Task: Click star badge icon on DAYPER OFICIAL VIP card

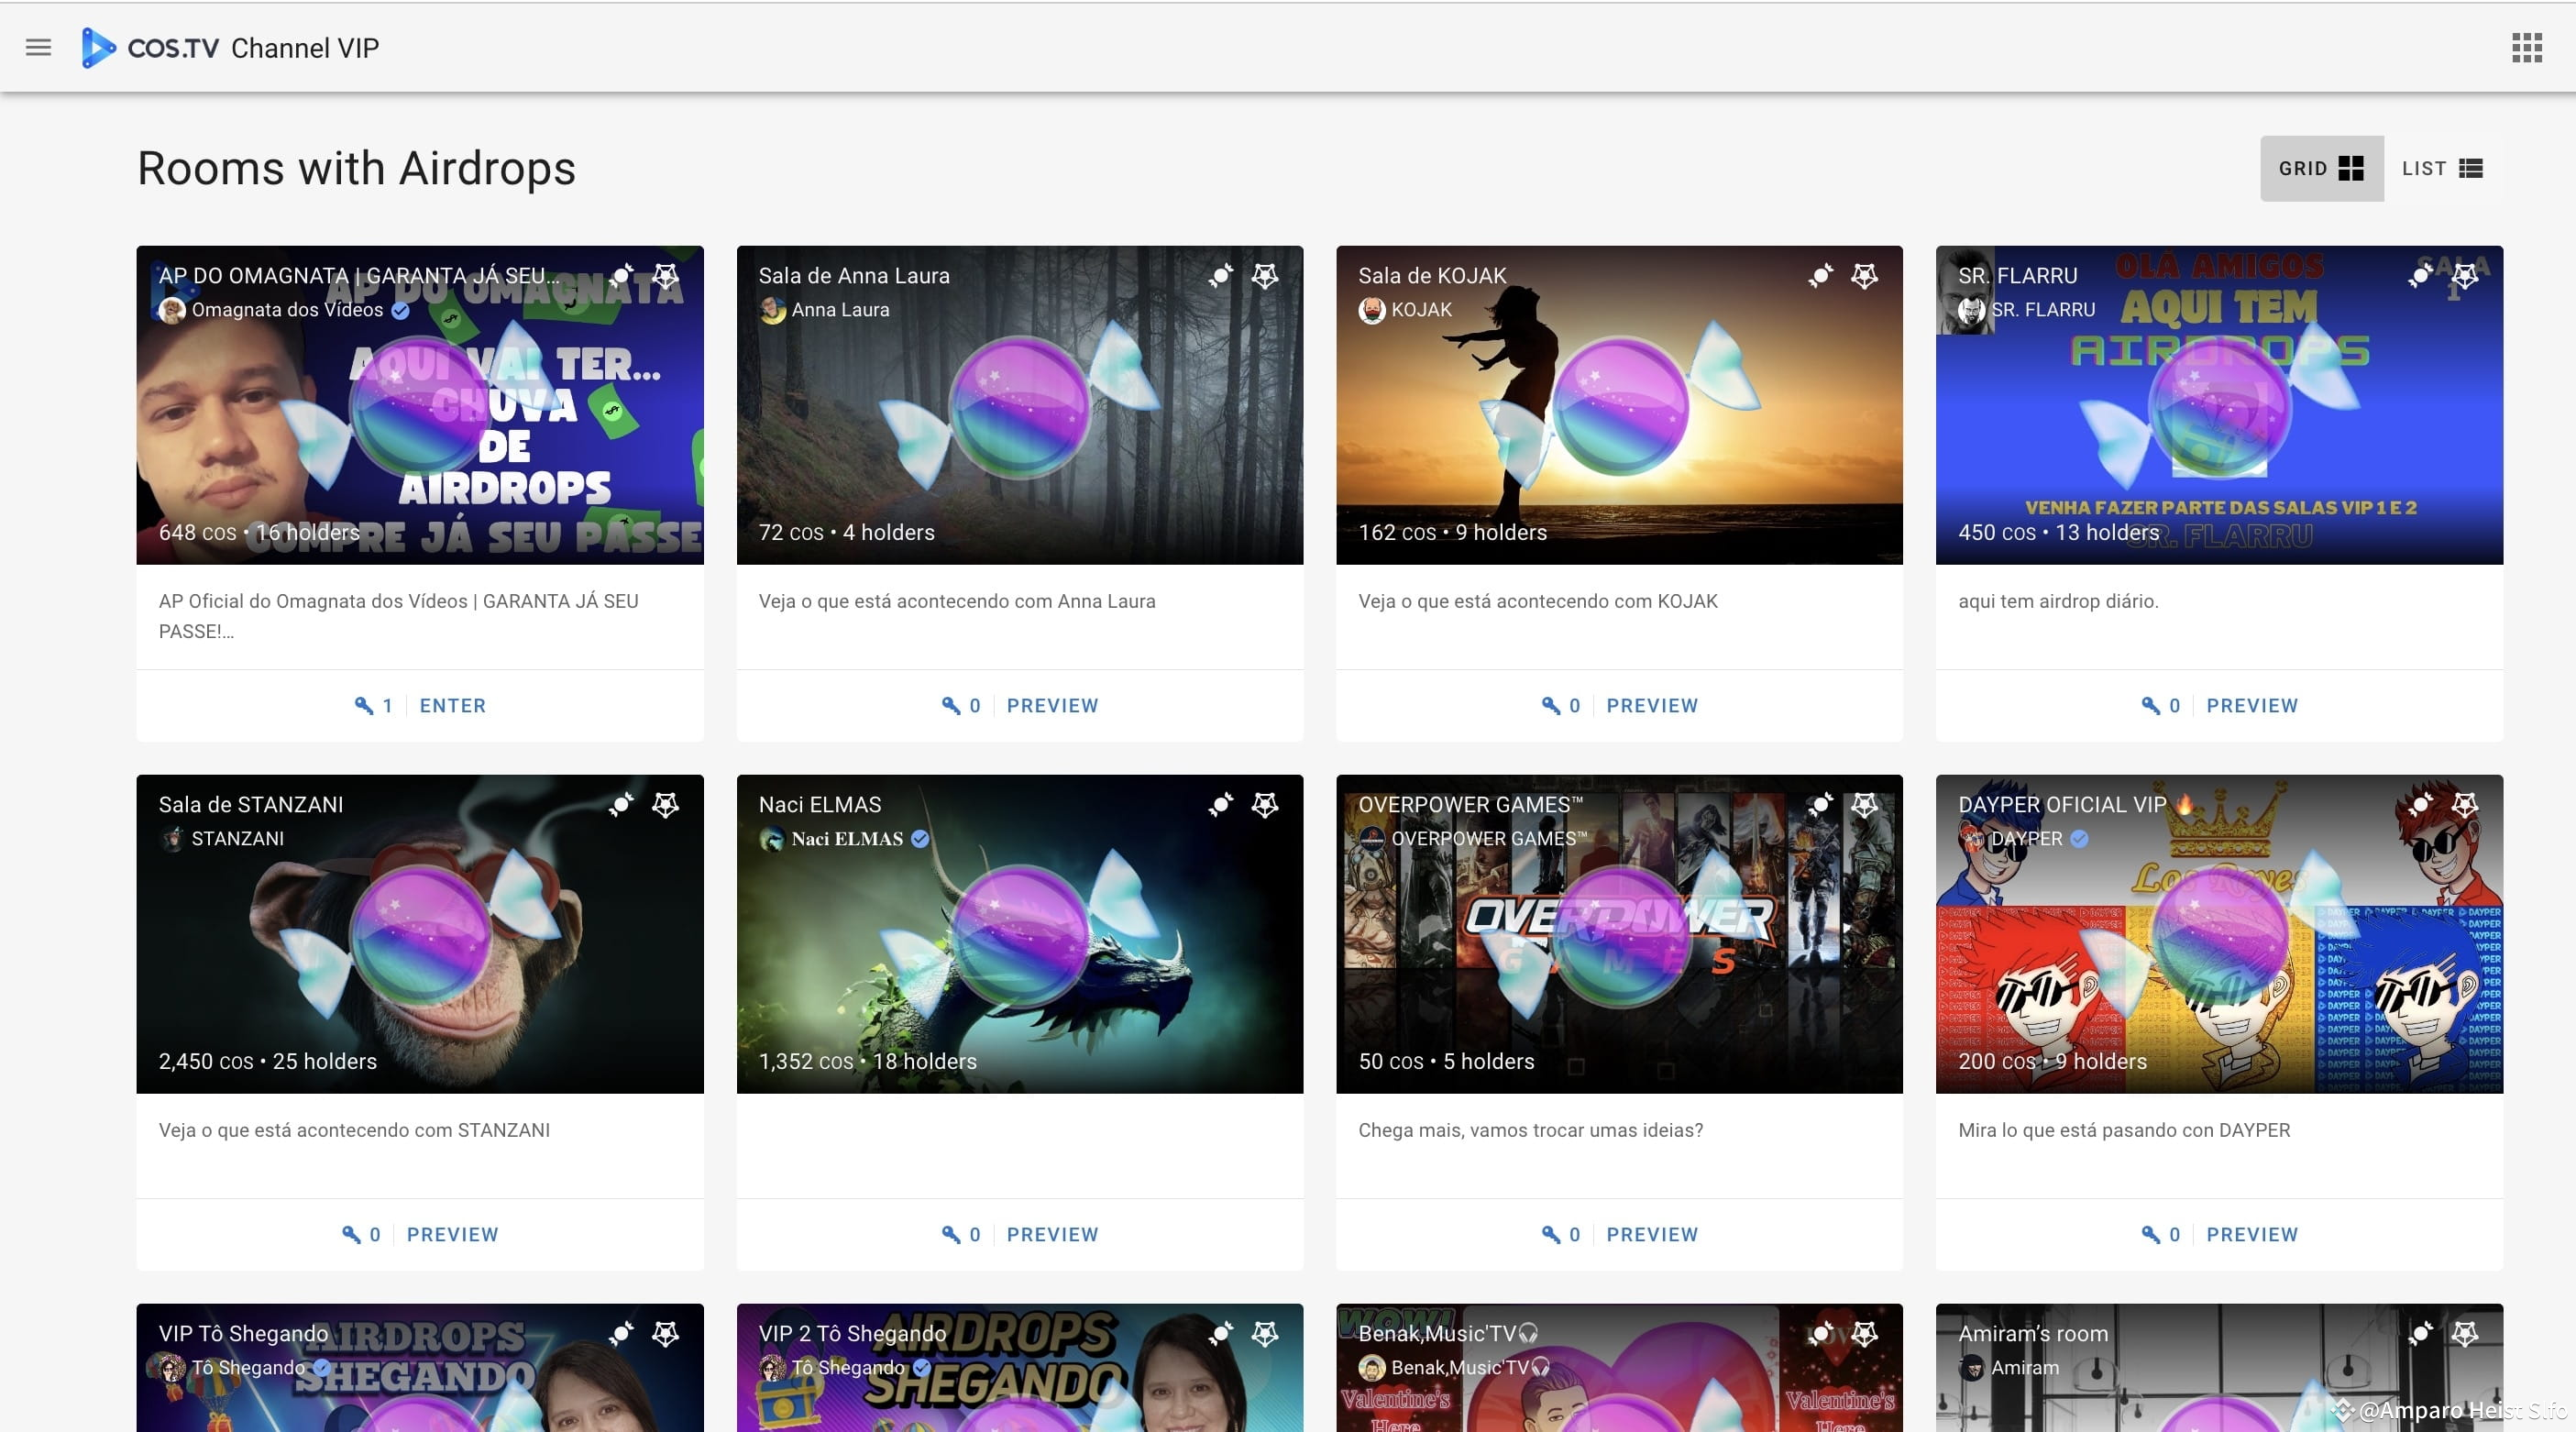Action: pyautogui.click(x=2465, y=804)
